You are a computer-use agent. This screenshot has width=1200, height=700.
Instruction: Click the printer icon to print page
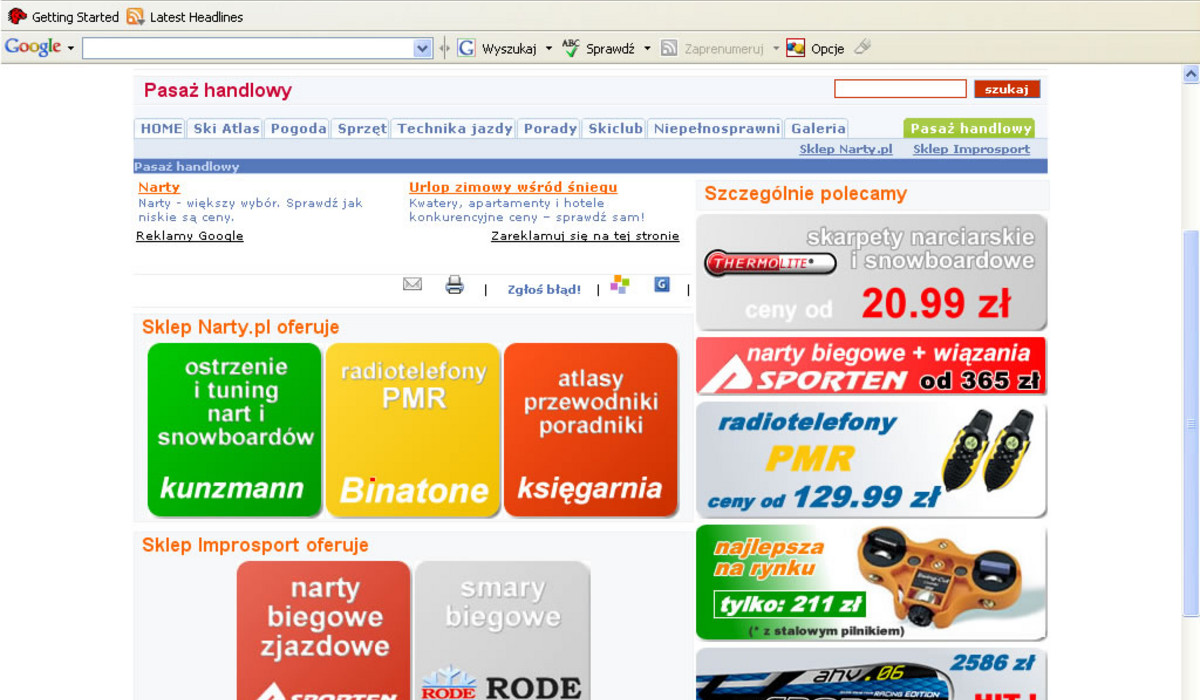pyautogui.click(x=455, y=286)
